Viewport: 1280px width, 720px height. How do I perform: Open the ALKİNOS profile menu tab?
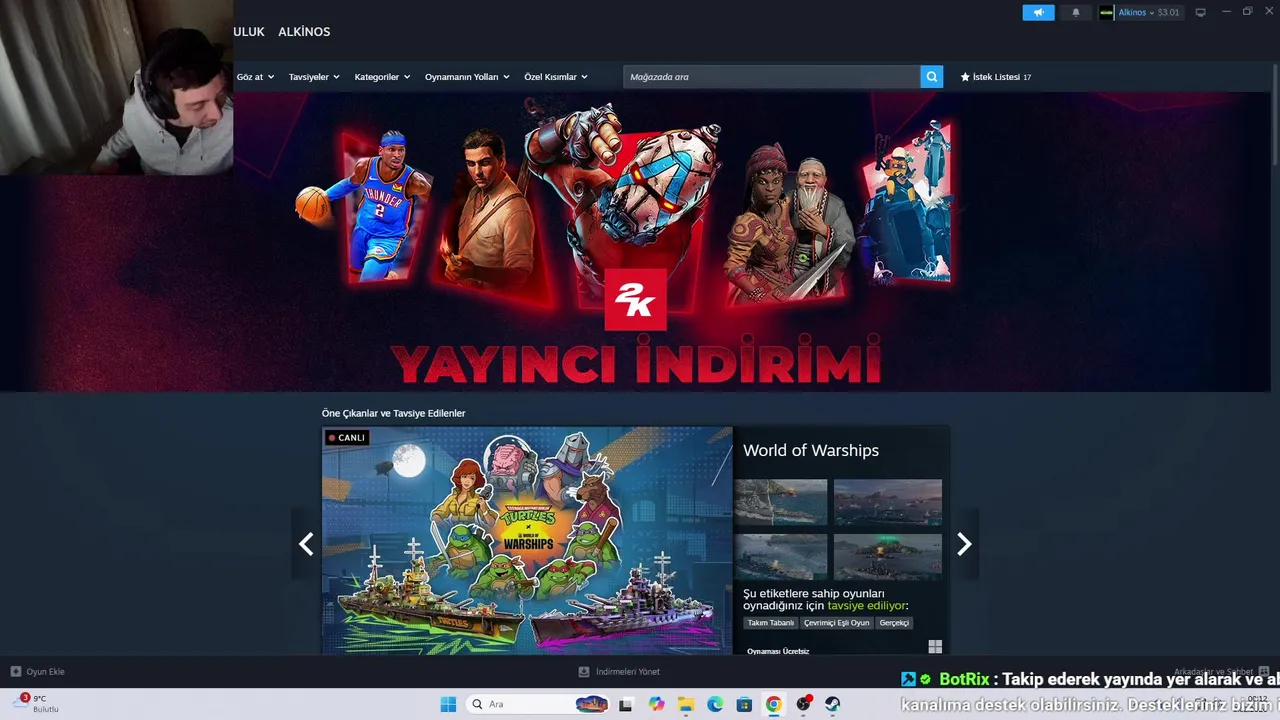[304, 32]
